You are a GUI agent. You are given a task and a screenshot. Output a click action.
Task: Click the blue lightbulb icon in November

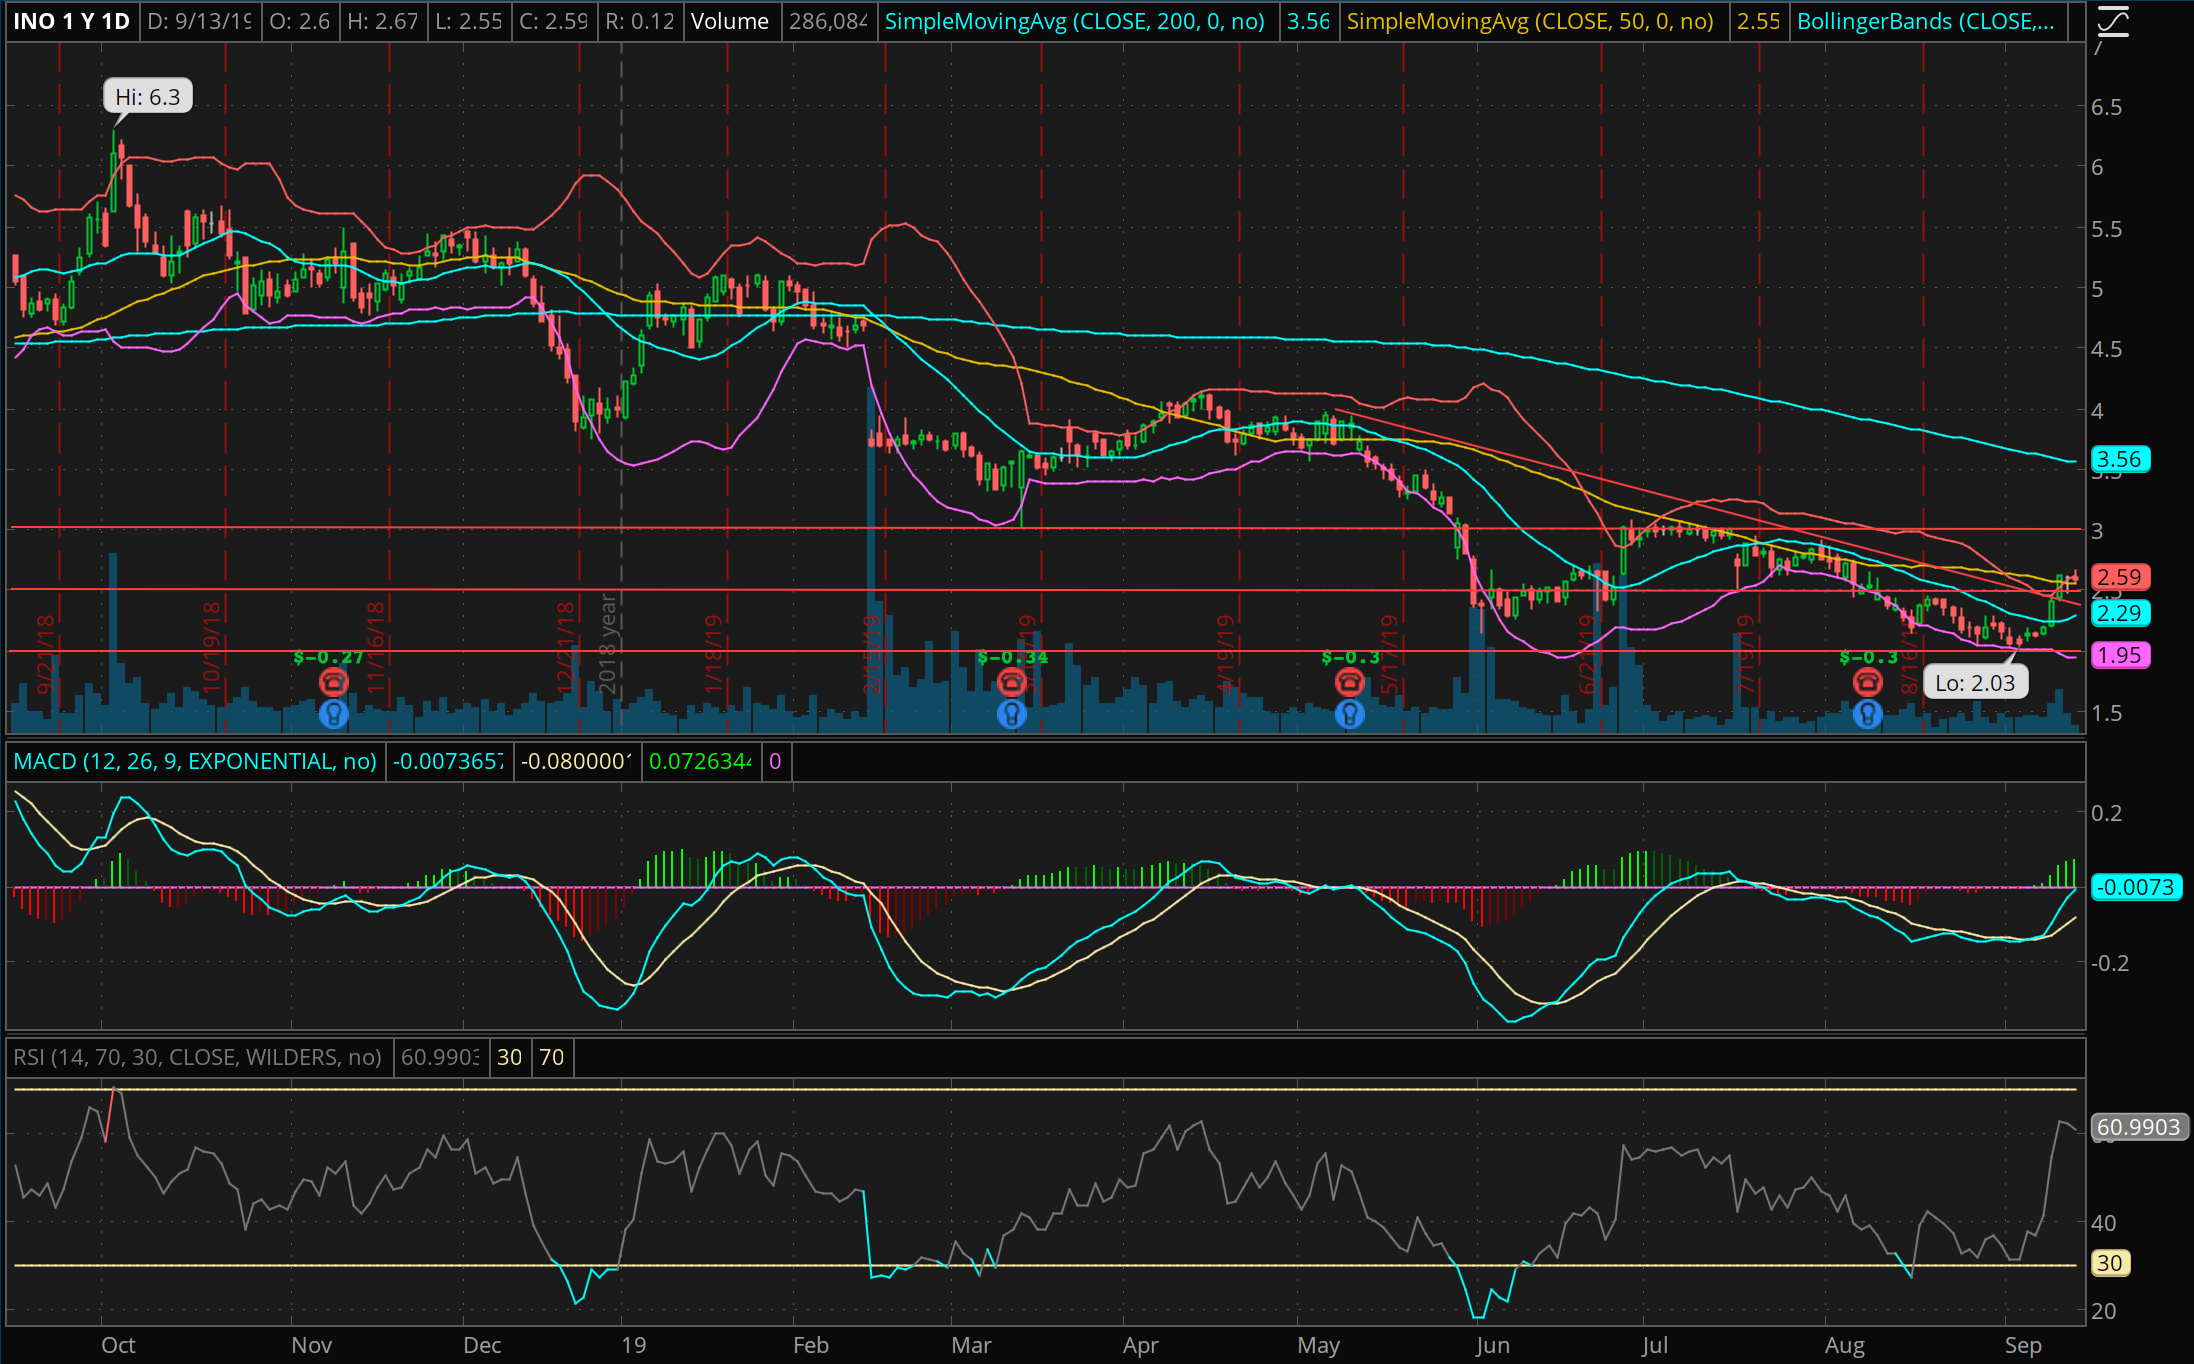pyautogui.click(x=333, y=714)
